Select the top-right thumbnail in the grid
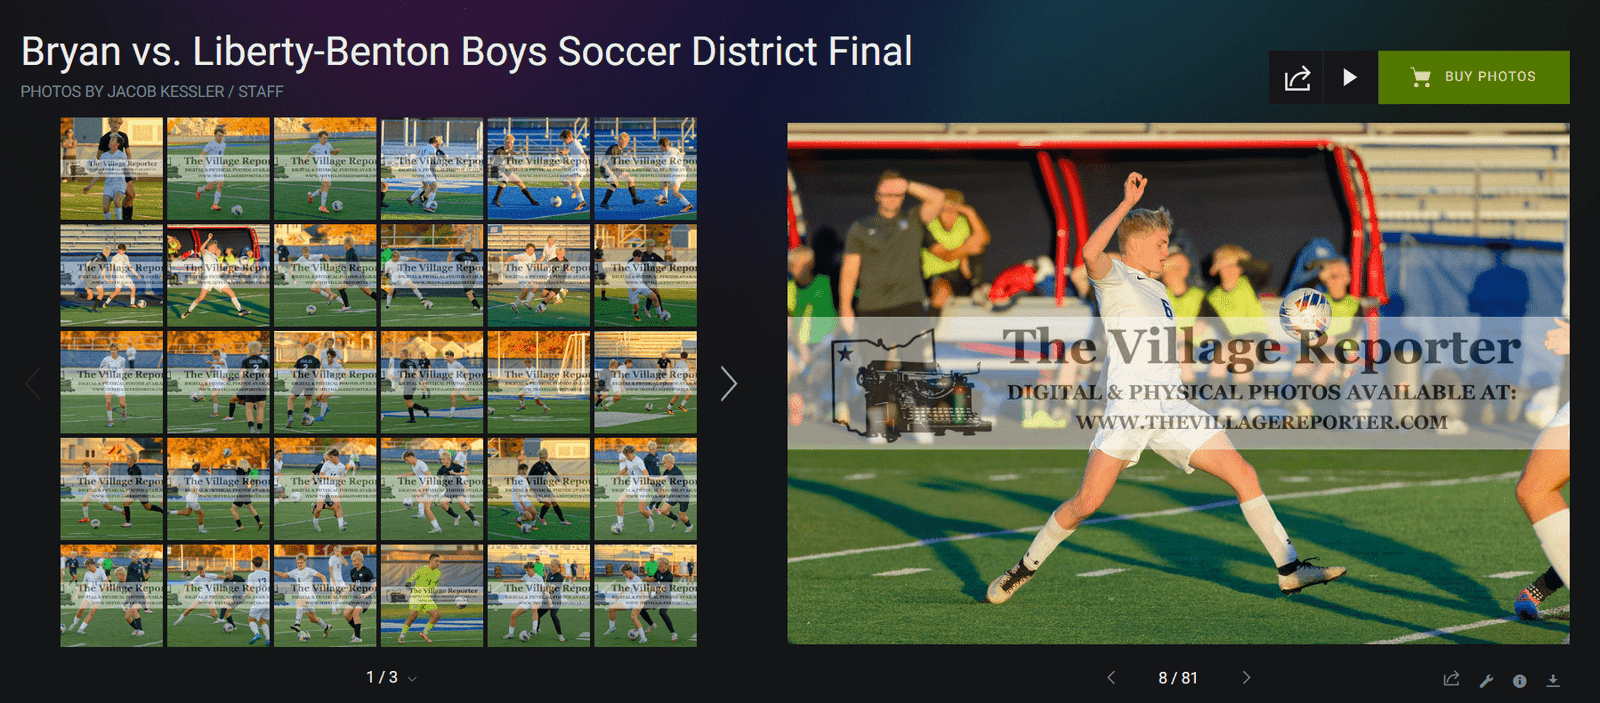1600x703 pixels. 646,169
